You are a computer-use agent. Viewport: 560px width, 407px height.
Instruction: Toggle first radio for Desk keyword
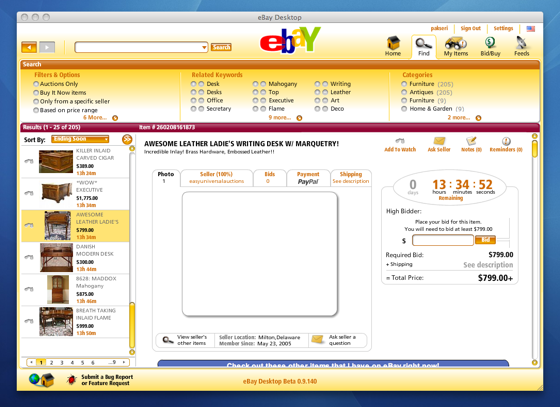(x=193, y=84)
